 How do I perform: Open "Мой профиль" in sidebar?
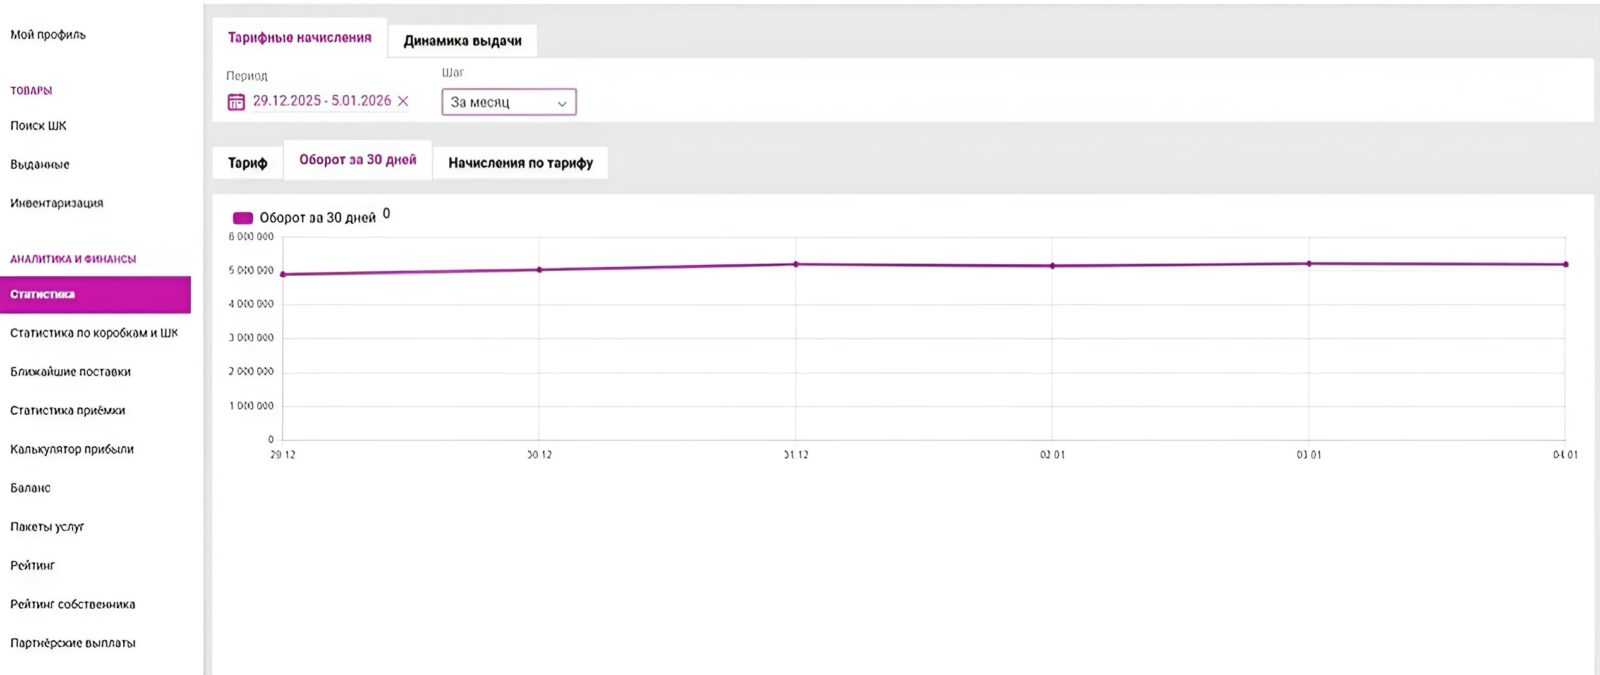tap(48, 35)
